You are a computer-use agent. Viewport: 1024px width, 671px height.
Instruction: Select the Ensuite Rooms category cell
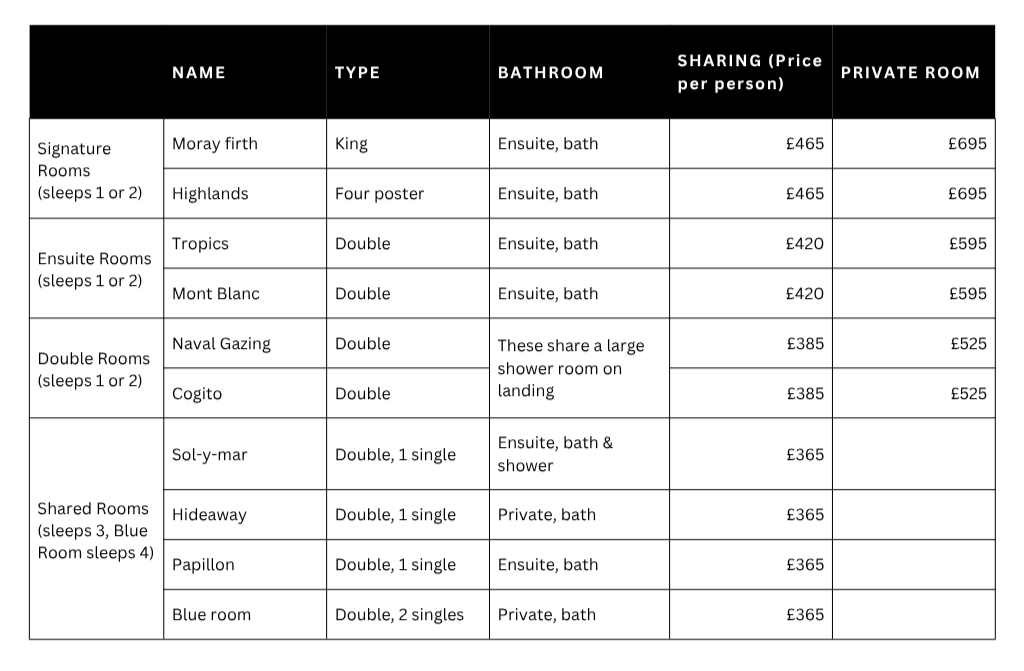(97, 269)
